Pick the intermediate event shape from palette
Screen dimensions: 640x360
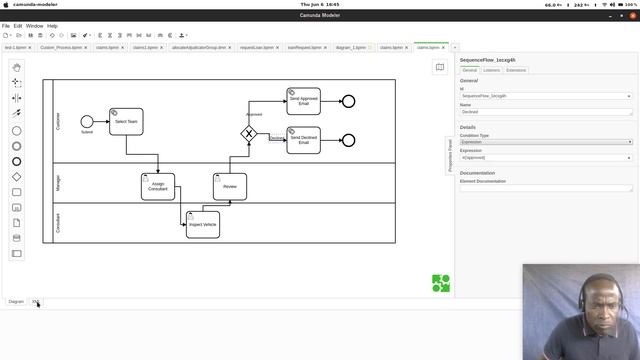point(16,146)
